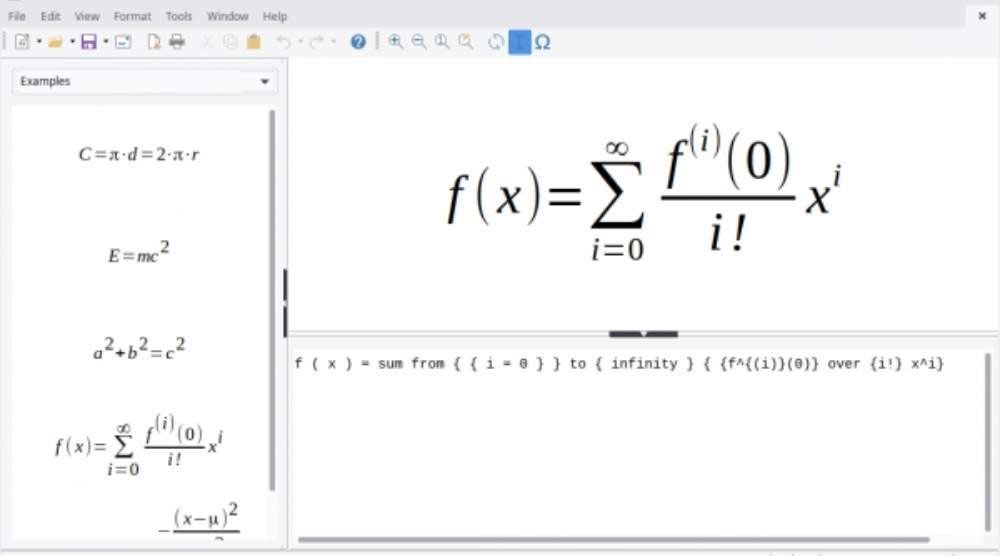Open the Help menu
Viewport: 1000px width, 556px height.
[x=275, y=16]
